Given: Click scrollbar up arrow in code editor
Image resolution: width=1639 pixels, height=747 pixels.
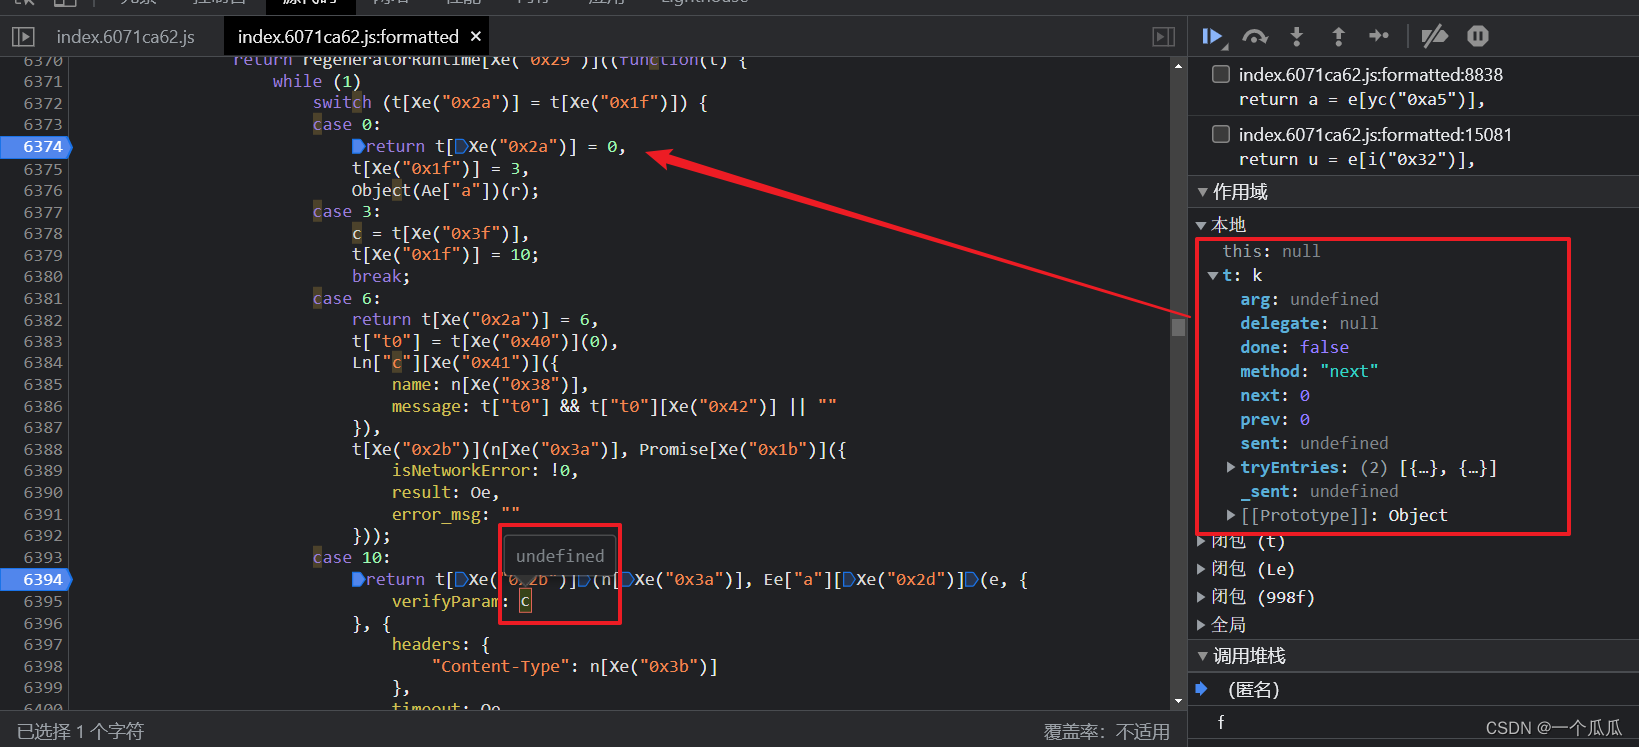Looking at the screenshot, I should click(x=1178, y=66).
